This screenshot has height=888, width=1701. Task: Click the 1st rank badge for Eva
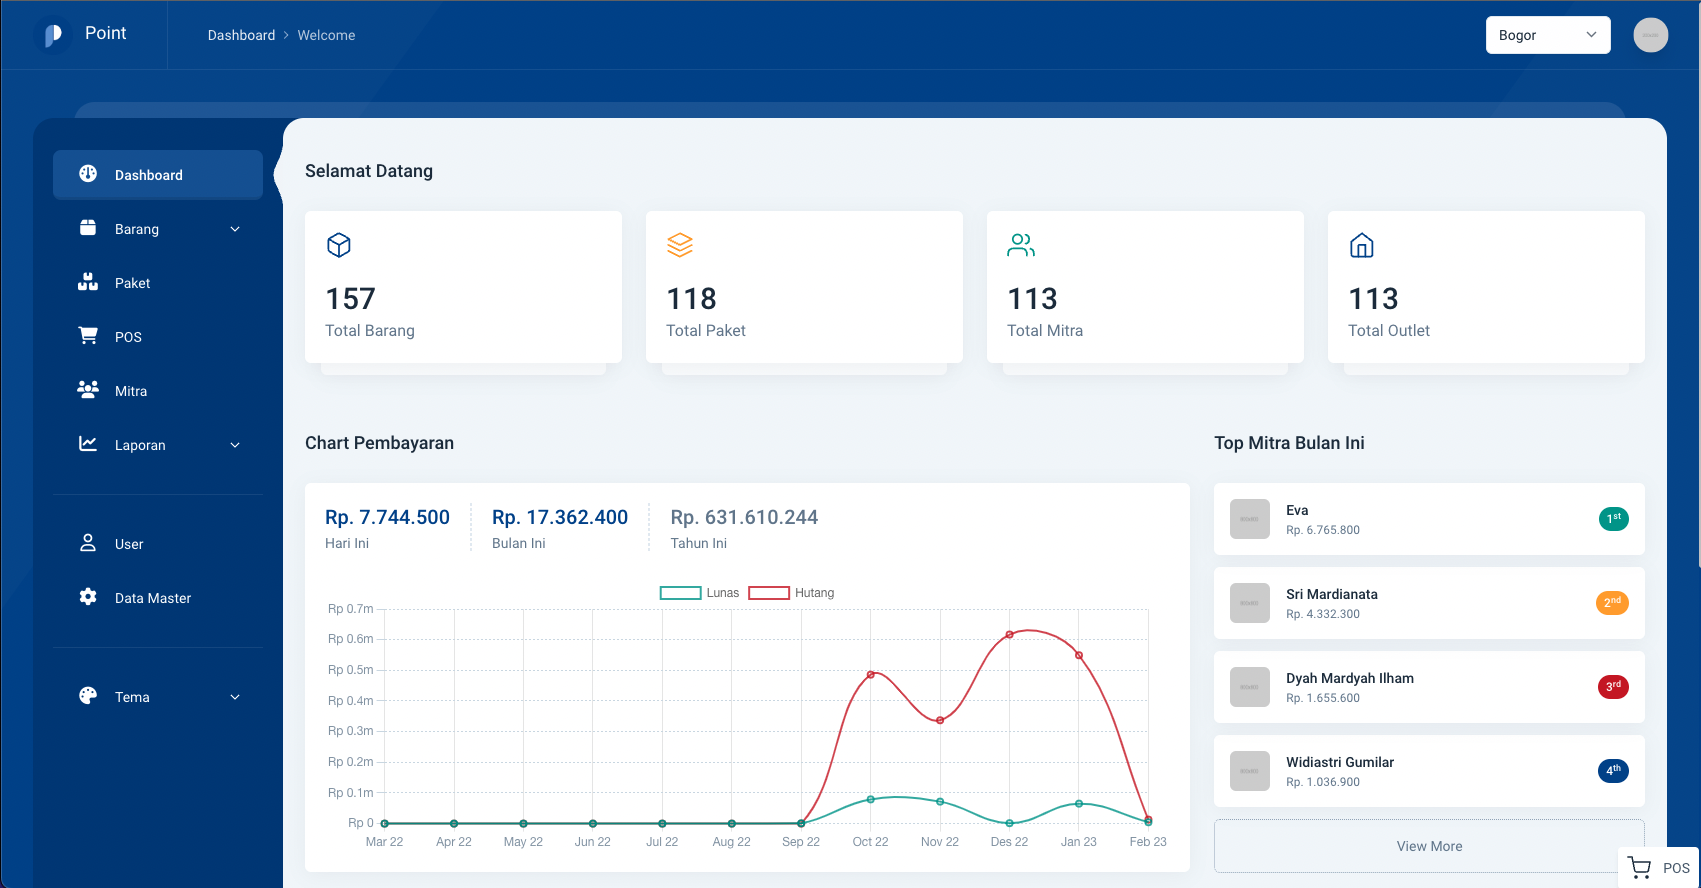(x=1614, y=518)
